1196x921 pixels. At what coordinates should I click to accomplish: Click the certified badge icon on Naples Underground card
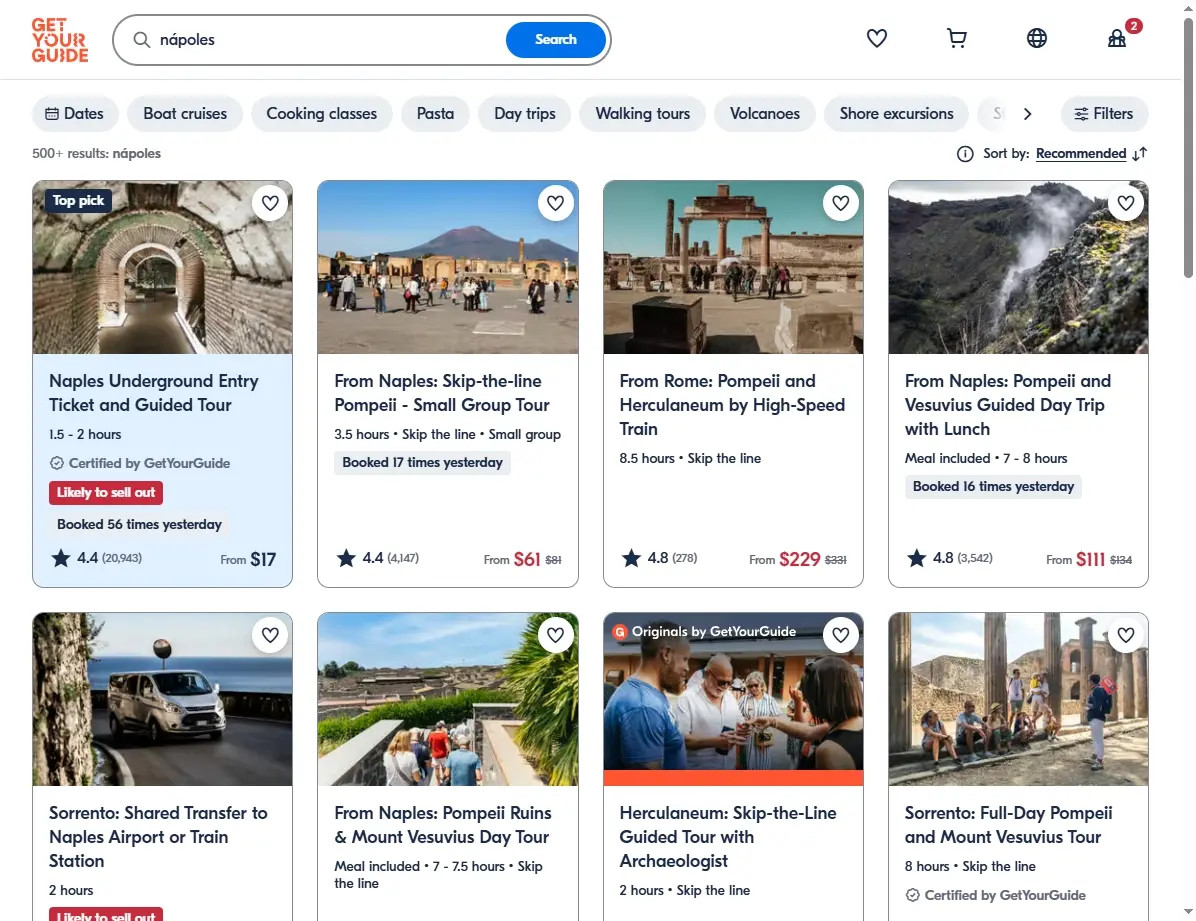point(56,463)
